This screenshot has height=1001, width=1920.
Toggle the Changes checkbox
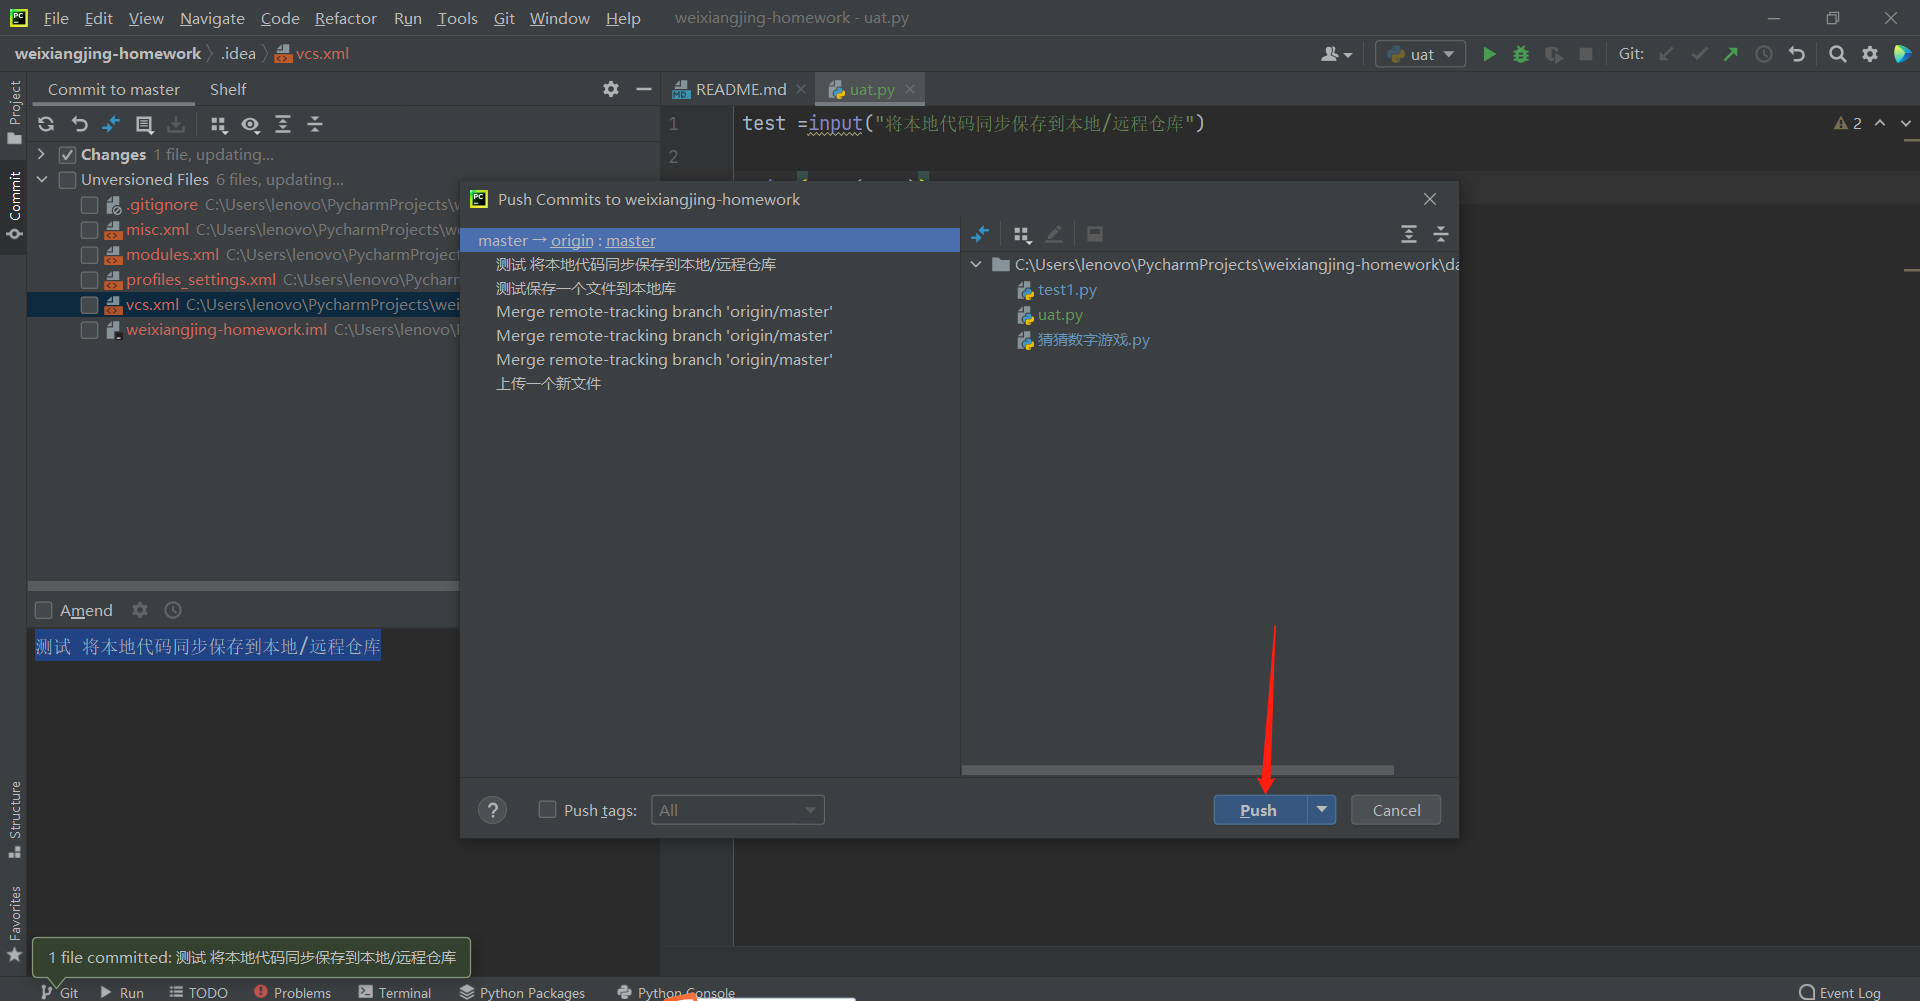(68, 155)
